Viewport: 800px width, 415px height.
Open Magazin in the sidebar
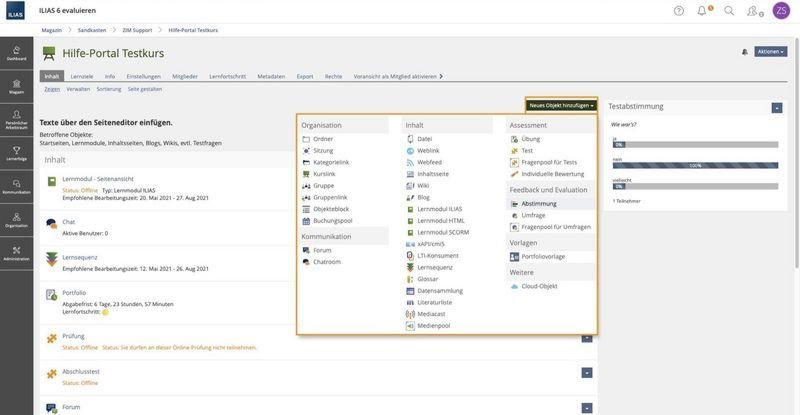pyautogui.click(x=16, y=87)
